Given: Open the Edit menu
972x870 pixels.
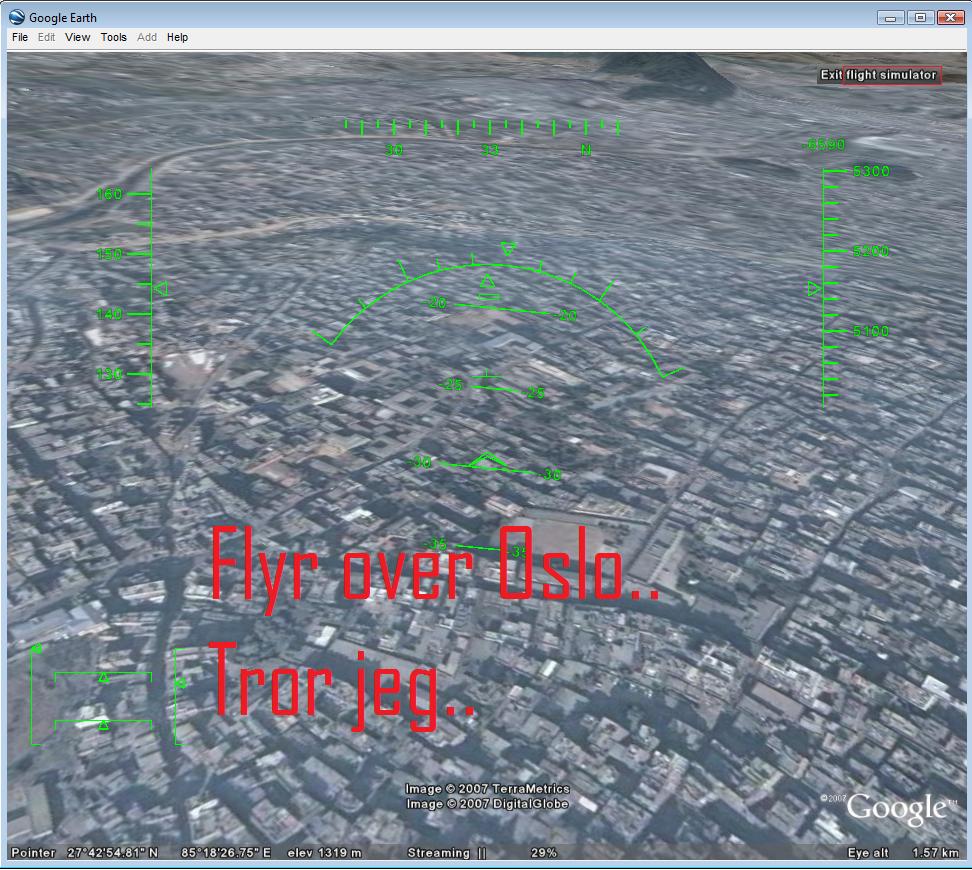Looking at the screenshot, I should [x=46, y=37].
